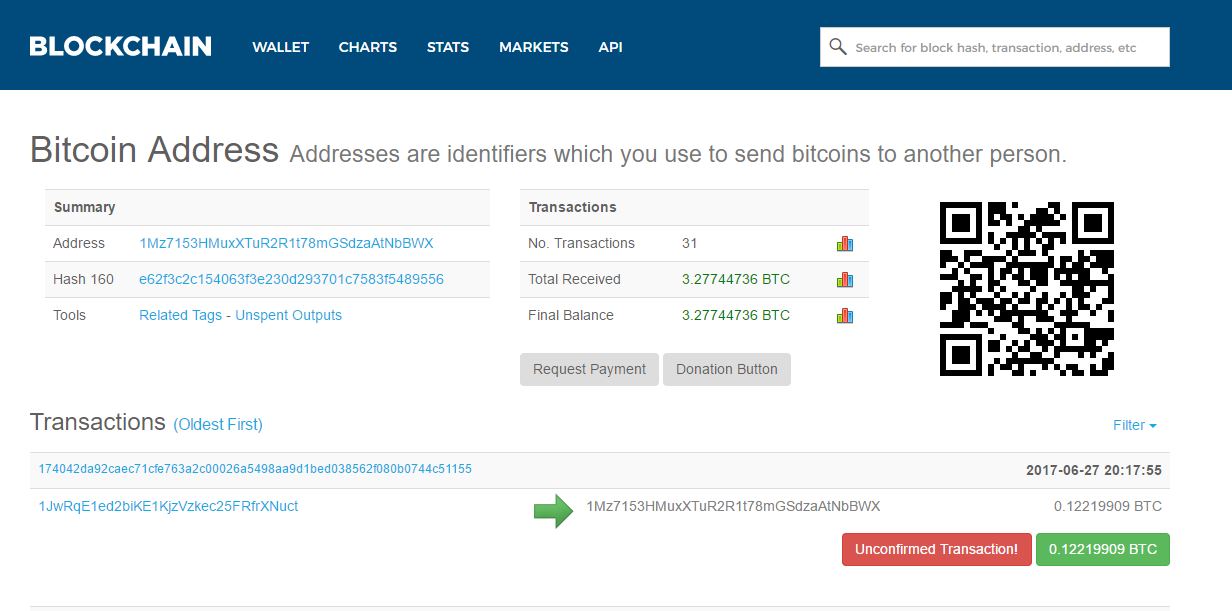
Task: Click the Tools row label
Action: (69, 315)
